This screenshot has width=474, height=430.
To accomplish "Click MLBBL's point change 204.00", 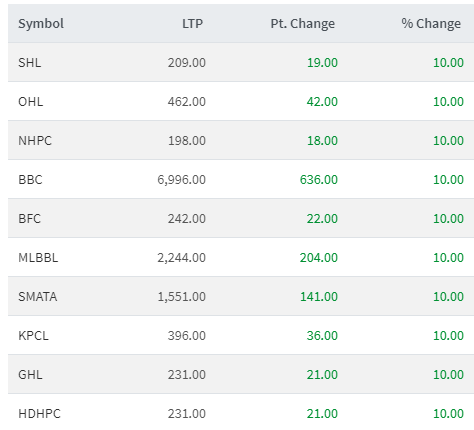I will tap(319, 258).
